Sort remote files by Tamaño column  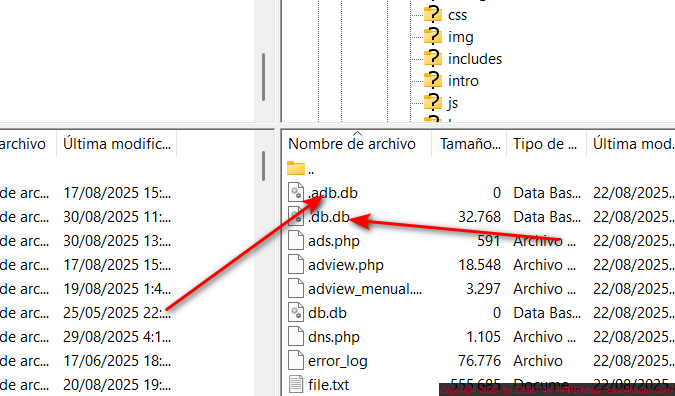point(469,144)
